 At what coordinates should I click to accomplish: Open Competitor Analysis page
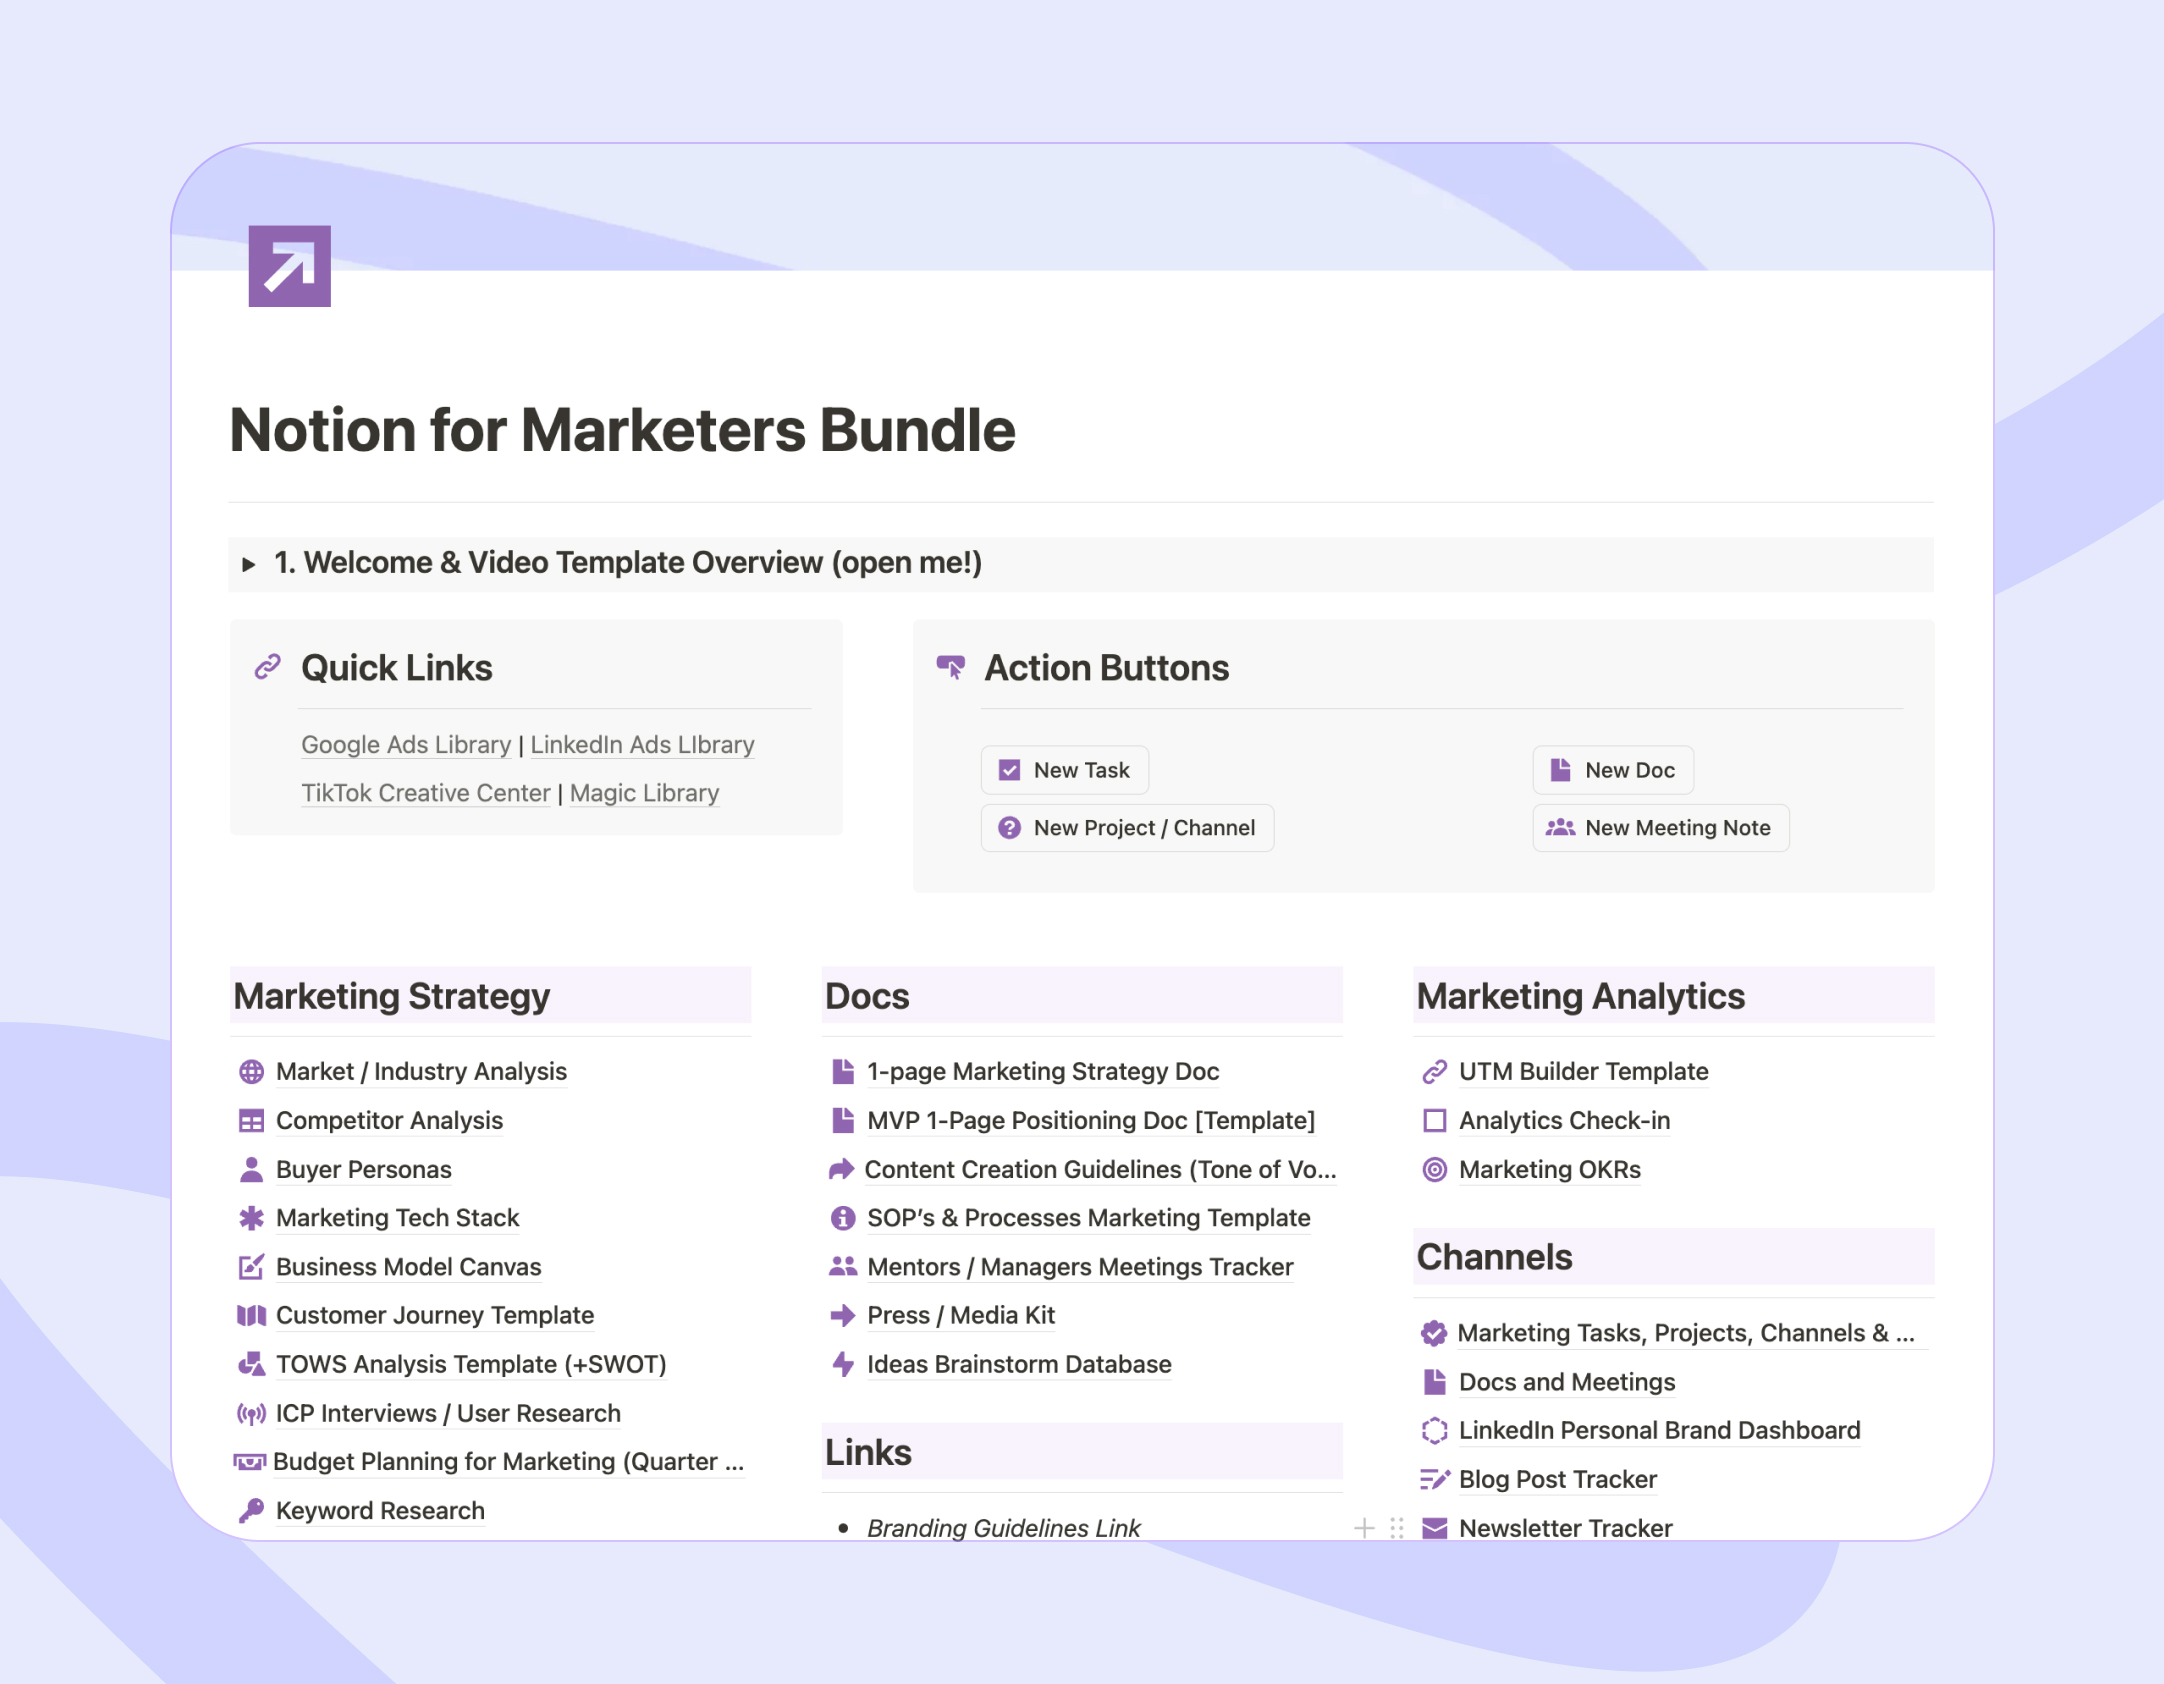point(389,1121)
